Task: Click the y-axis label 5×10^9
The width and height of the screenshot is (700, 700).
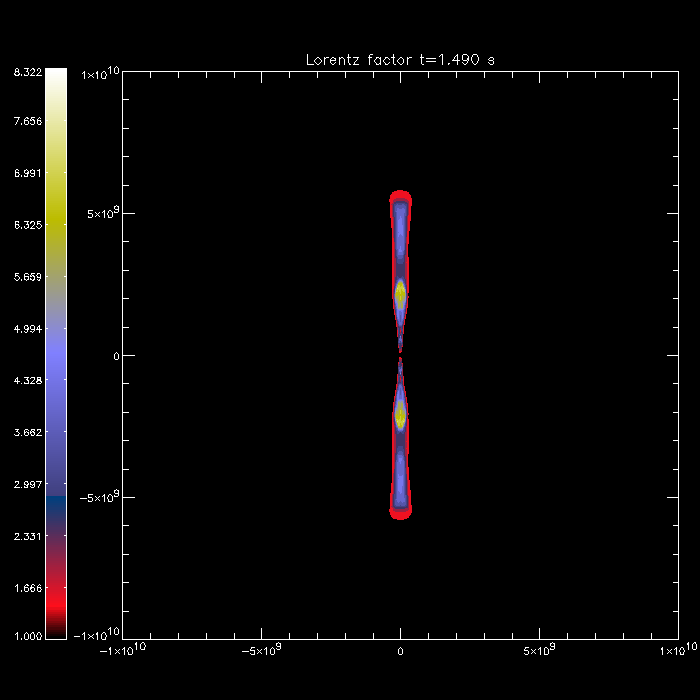Action: point(104,213)
